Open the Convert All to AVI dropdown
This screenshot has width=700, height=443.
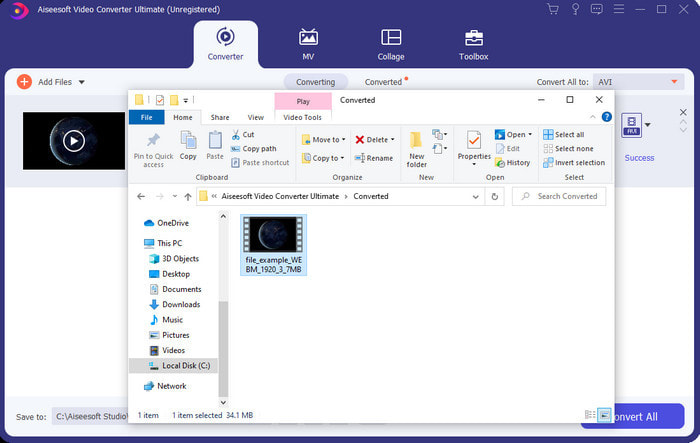tap(638, 82)
